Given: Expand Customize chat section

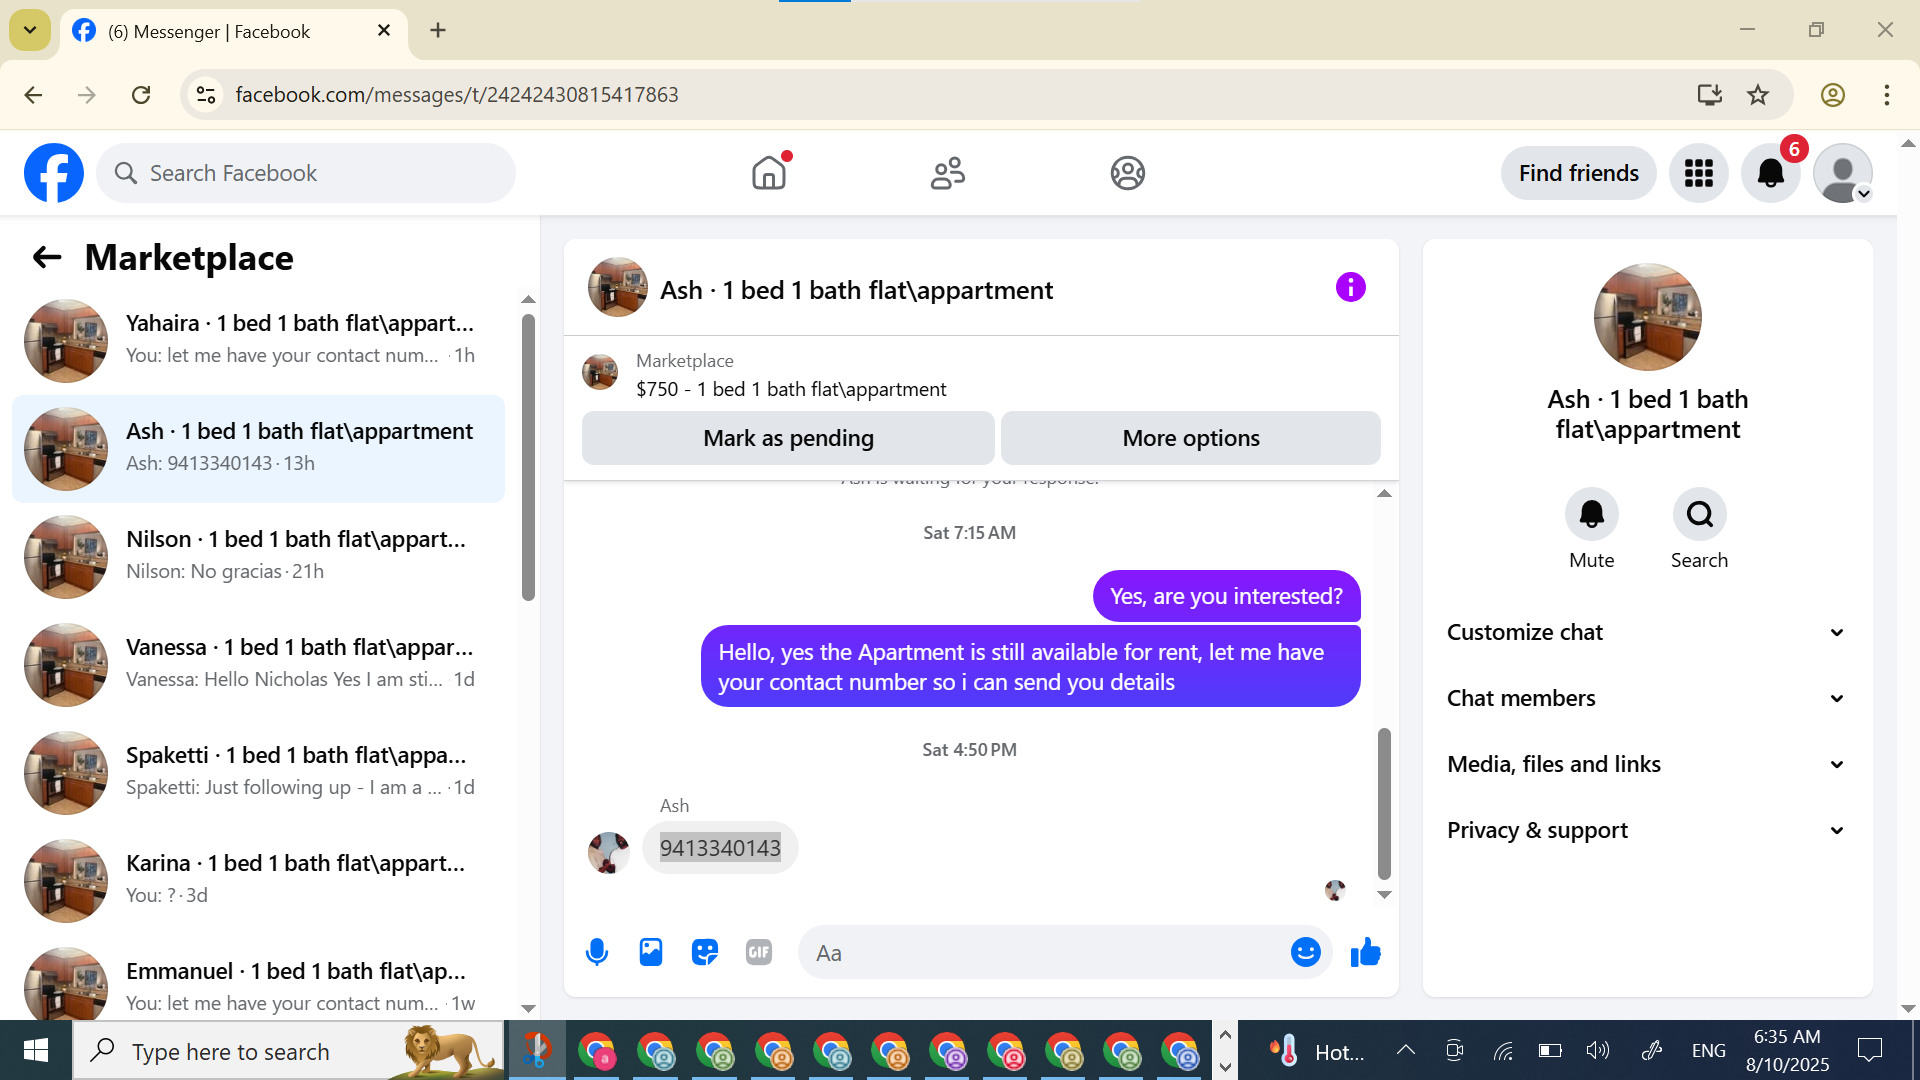Looking at the screenshot, I should pos(1646,632).
